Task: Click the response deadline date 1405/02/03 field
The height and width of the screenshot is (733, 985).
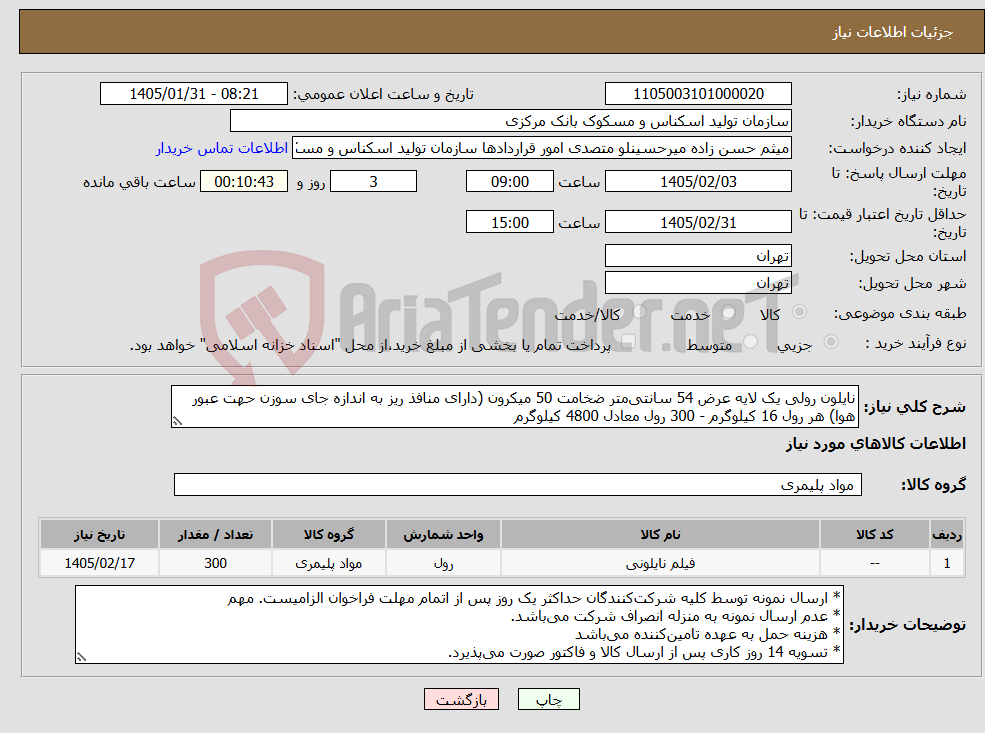Action: pos(698,182)
